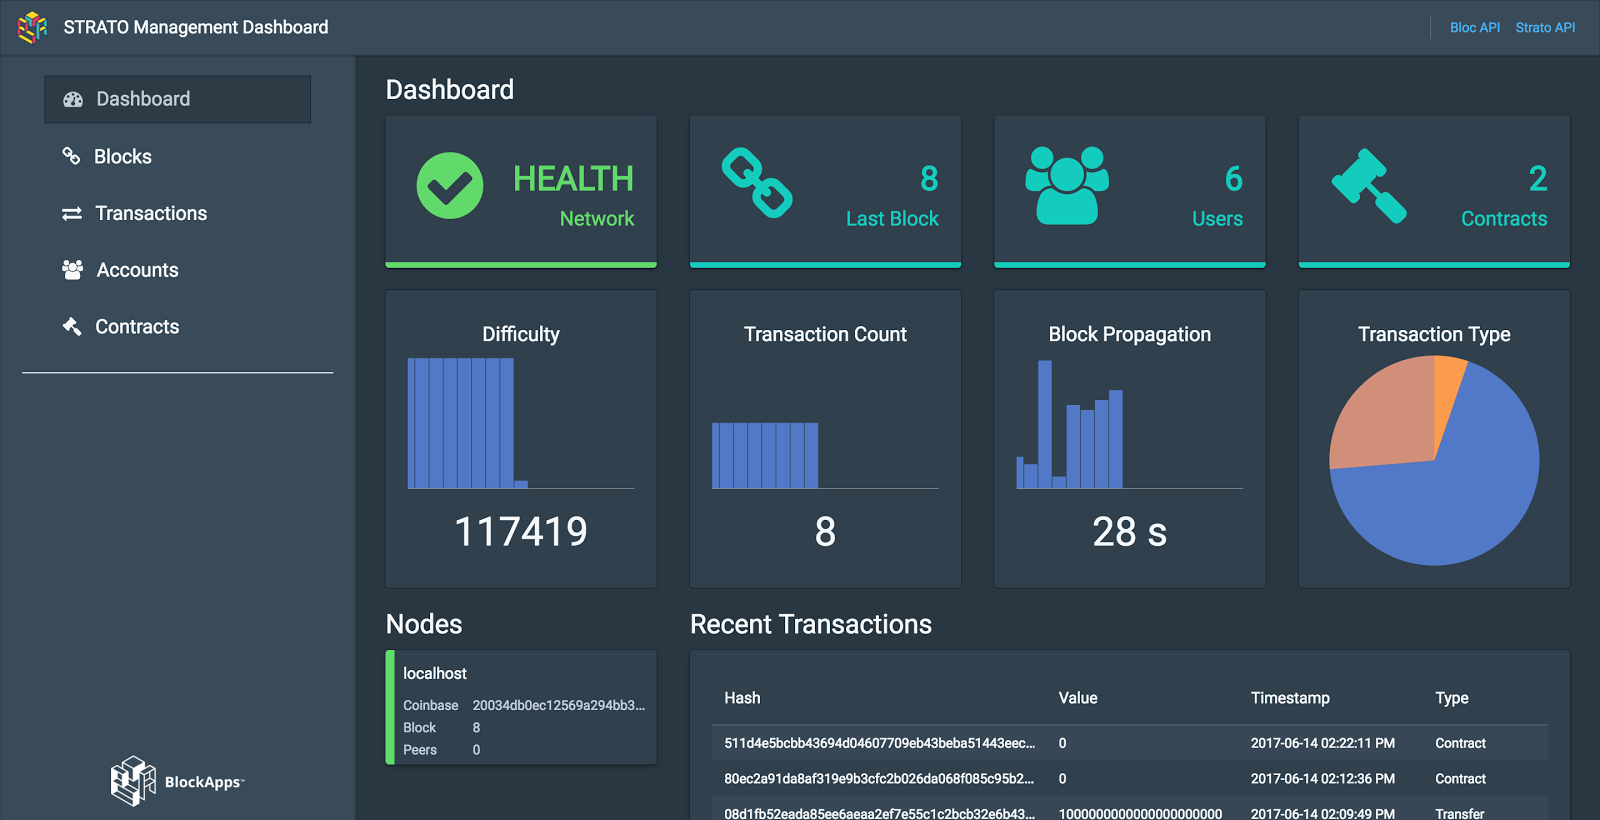Open the Dashboard sidebar item
Screen dimensions: 1600x820
coord(177,99)
